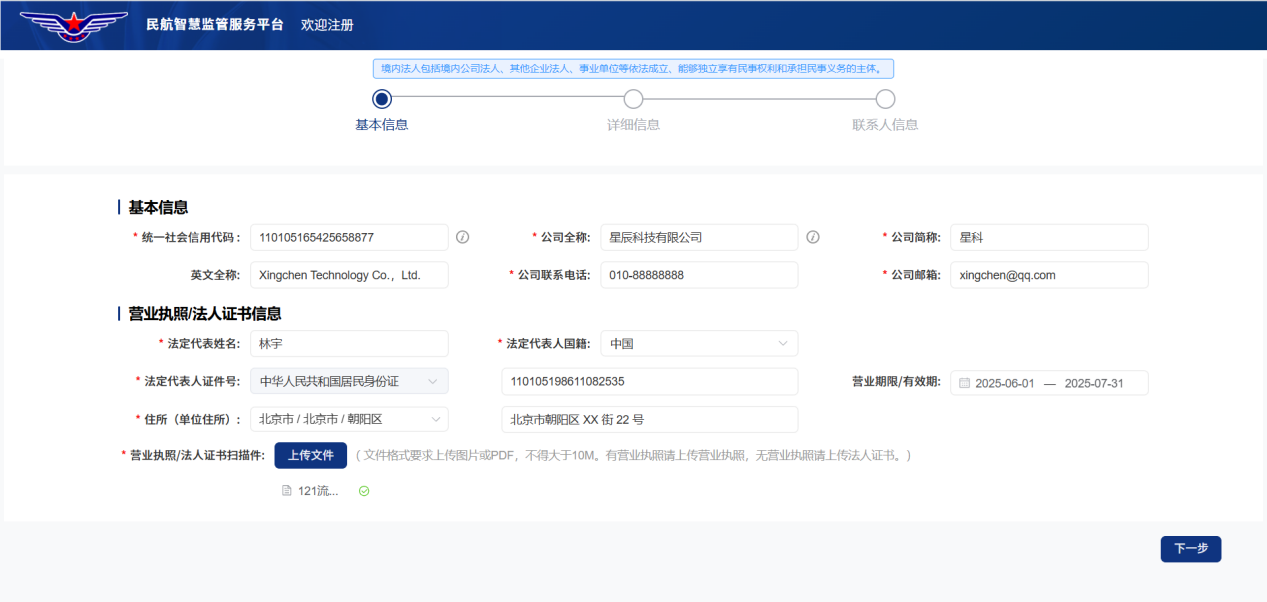Screen dimensions: 1267x602
Task: Click the 法定代表人姓名 input with 林宇
Action: click(x=349, y=343)
